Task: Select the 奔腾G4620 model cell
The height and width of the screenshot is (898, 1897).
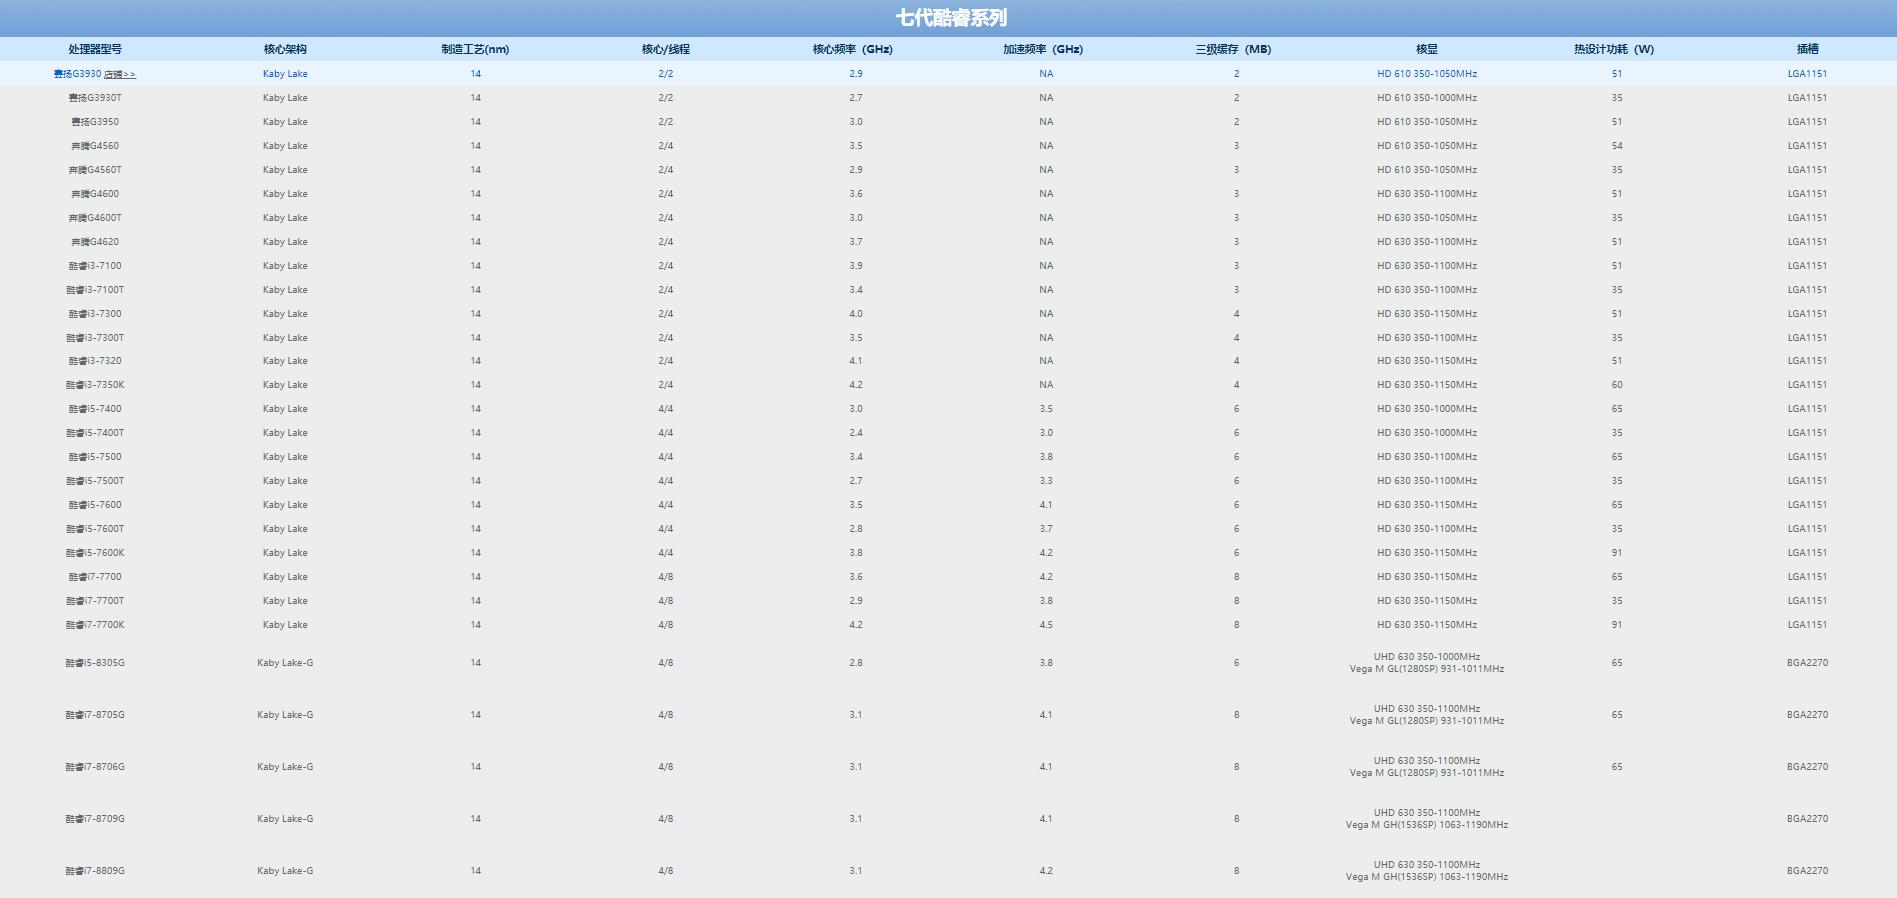Action: click(x=95, y=242)
